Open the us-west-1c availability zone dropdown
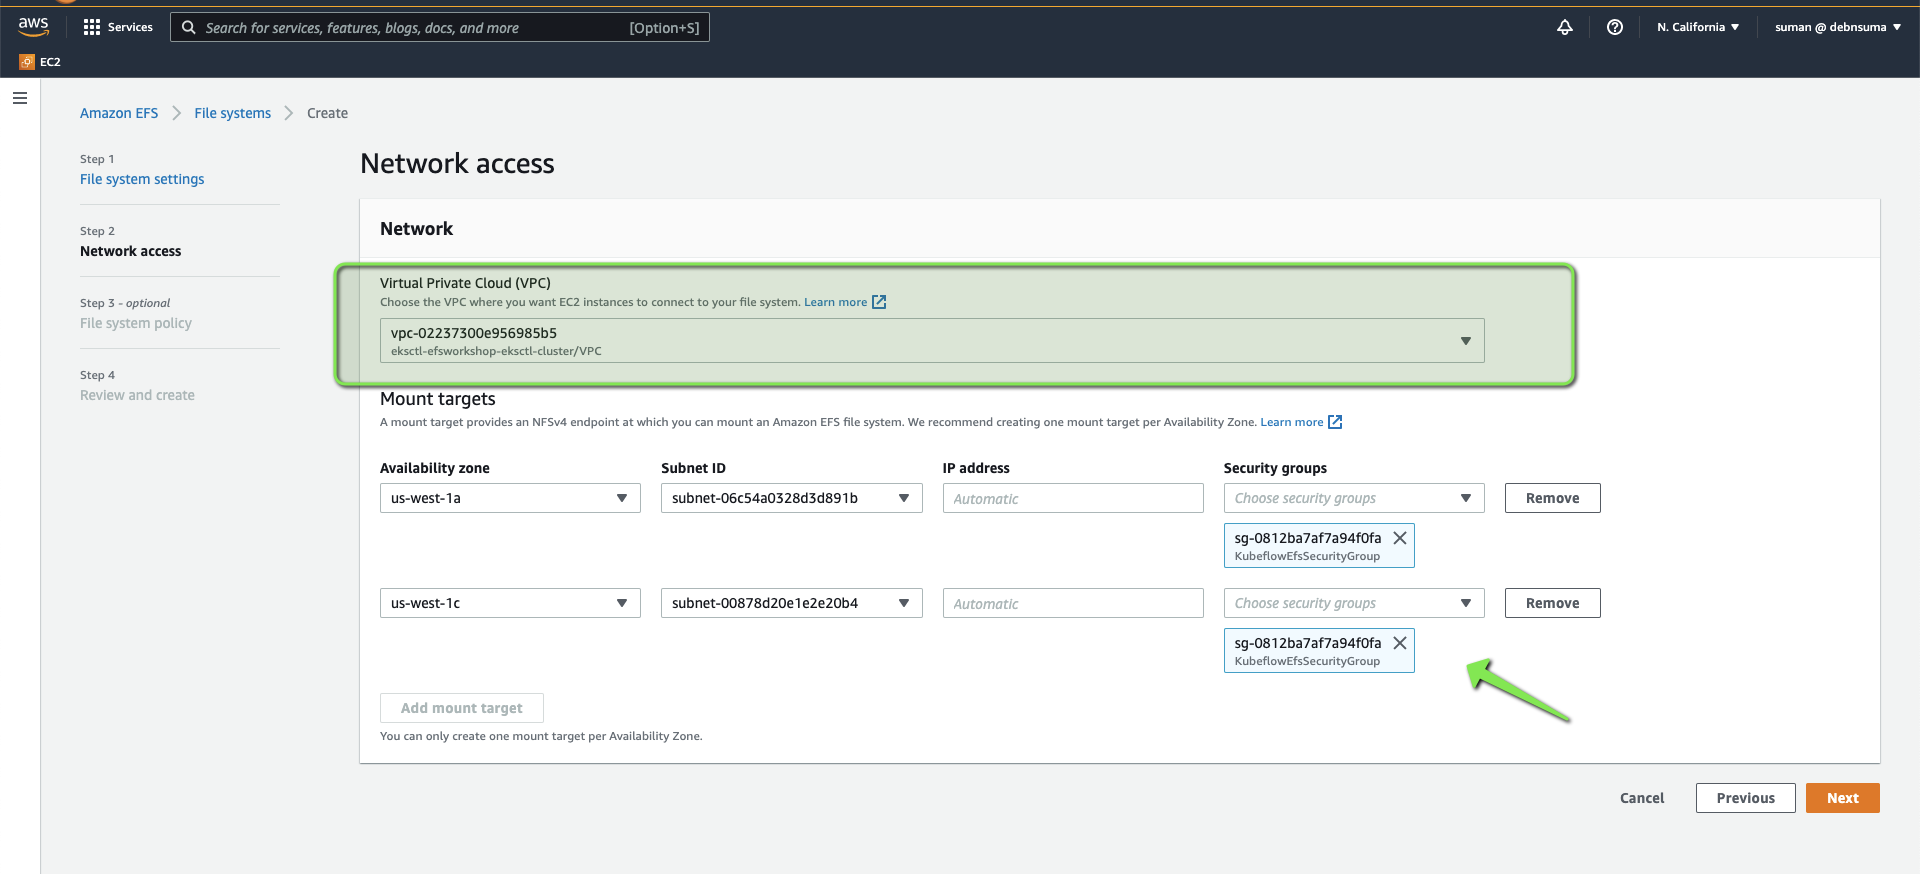This screenshot has width=1920, height=874. point(510,603)
